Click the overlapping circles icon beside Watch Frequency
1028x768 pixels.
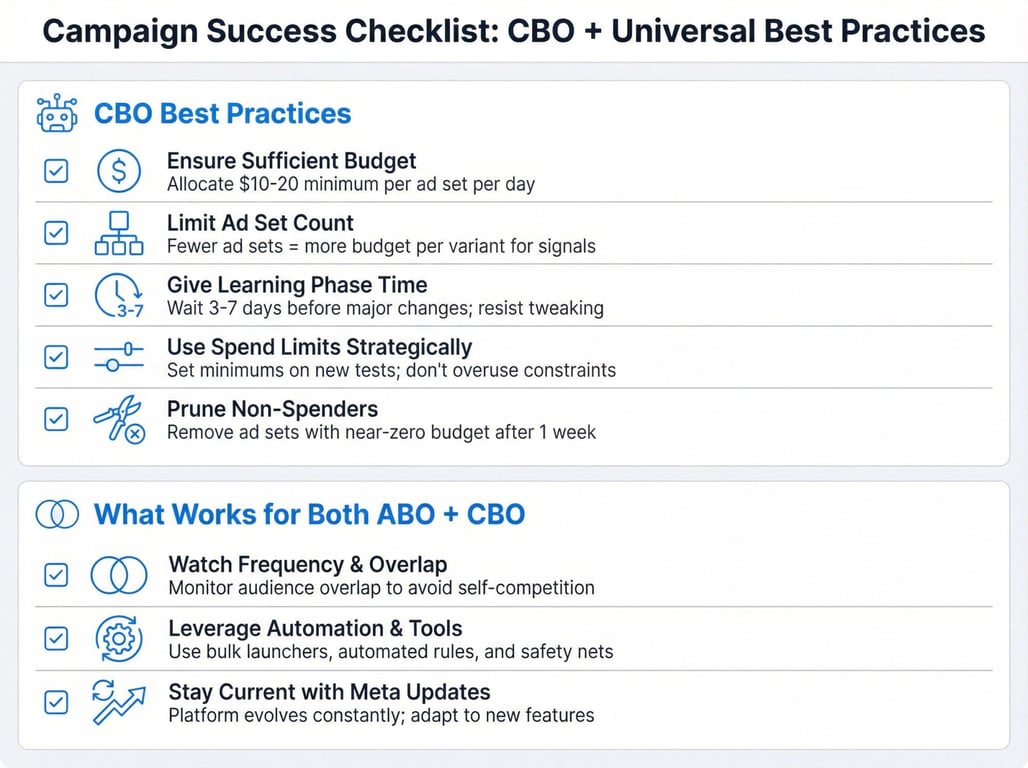[x=118, y=575]
